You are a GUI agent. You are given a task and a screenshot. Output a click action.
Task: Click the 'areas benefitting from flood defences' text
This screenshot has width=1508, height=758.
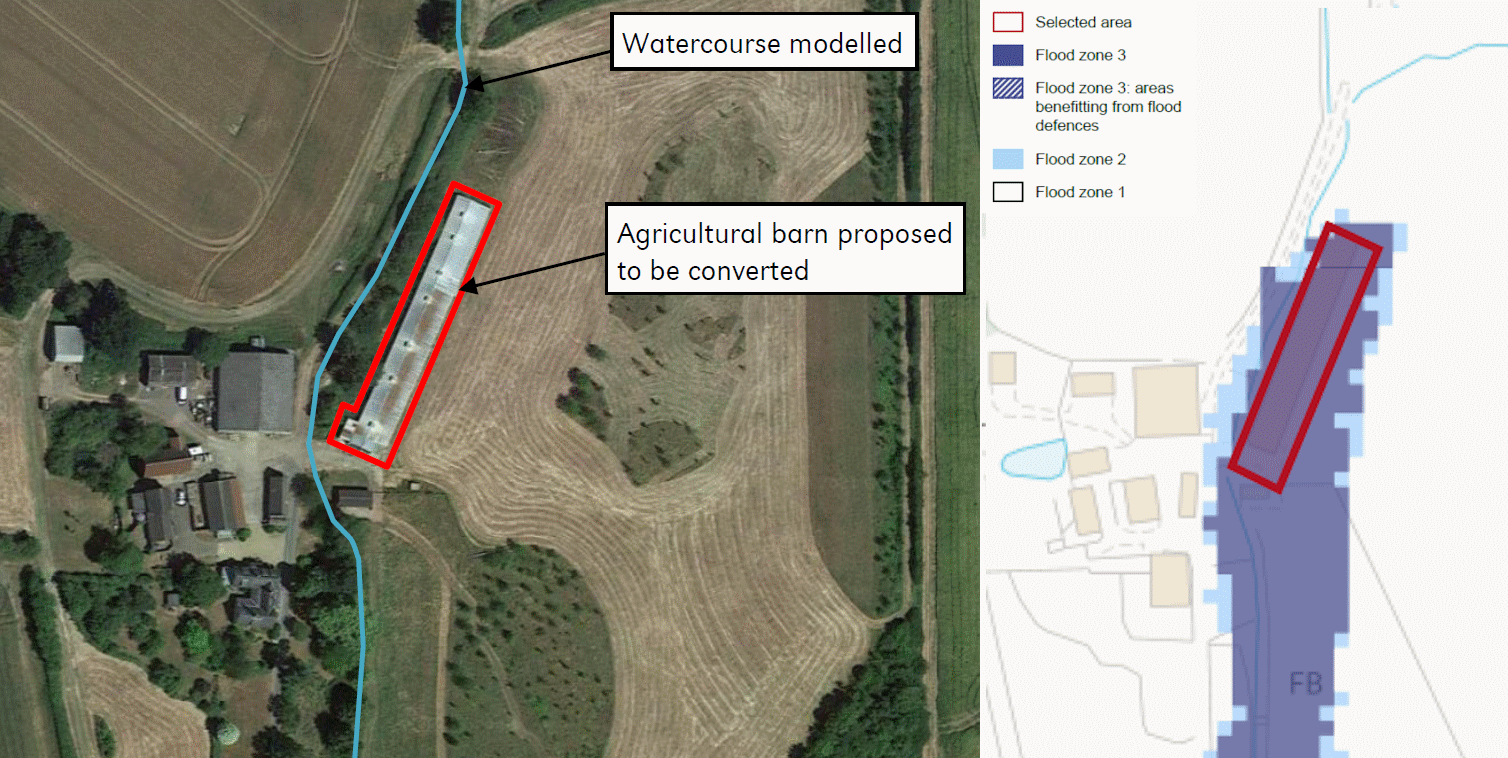coord(1108,107)
